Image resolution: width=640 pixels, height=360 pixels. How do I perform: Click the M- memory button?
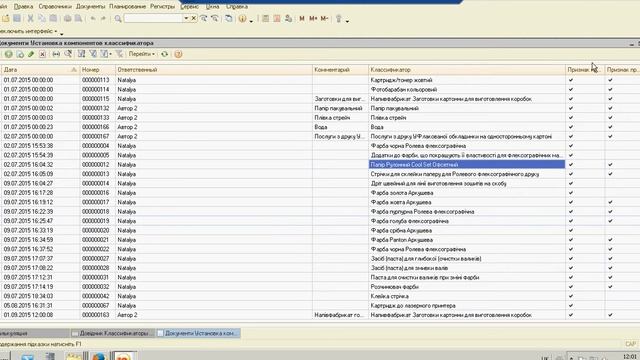point(324,18)
